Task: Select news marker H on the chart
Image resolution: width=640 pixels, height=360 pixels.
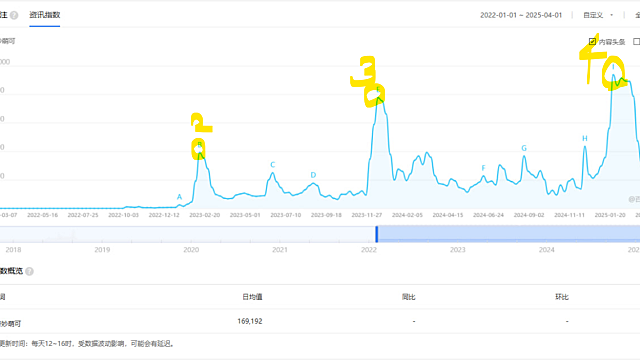Action: click(584, 139)
